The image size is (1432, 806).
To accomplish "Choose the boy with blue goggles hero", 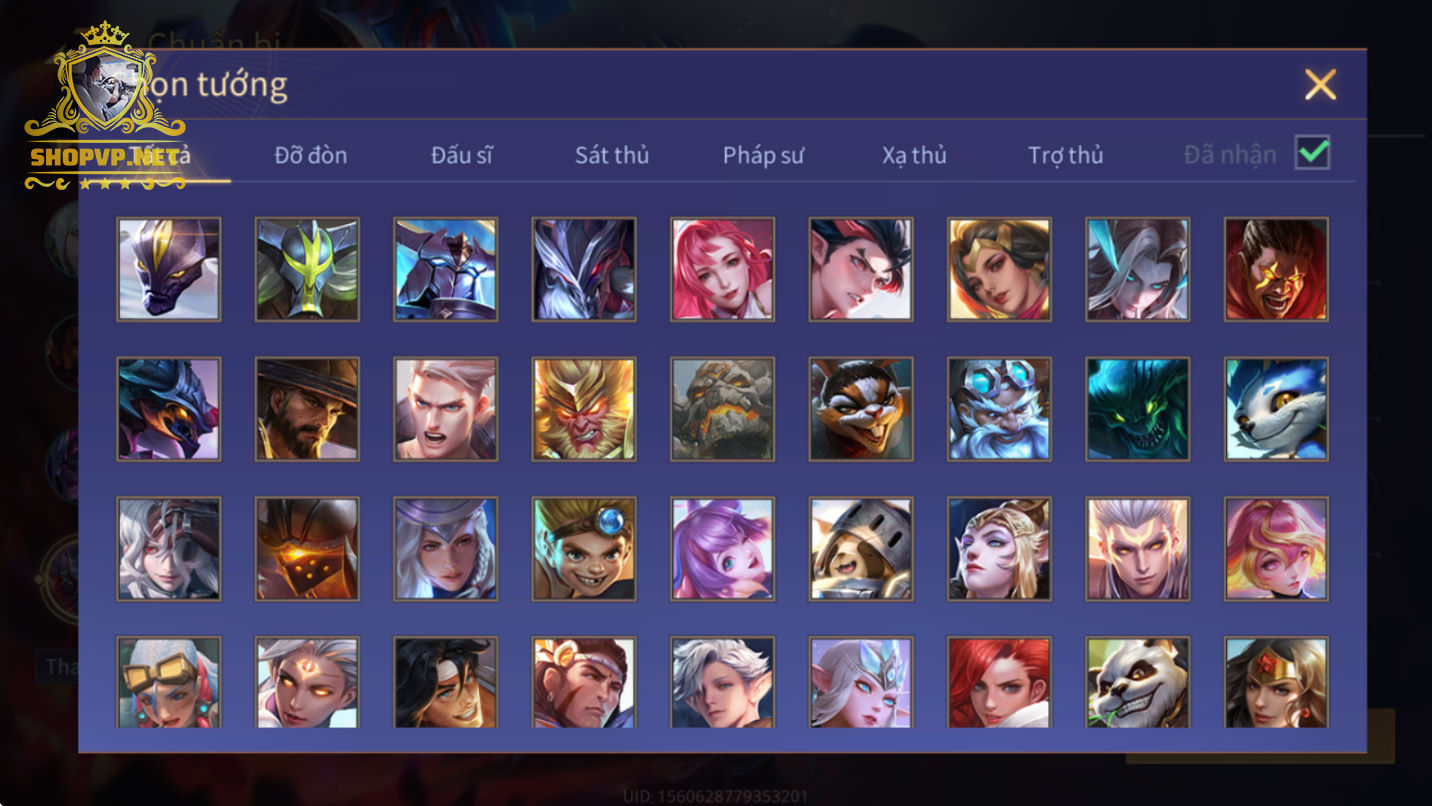I will coord(584,549).
